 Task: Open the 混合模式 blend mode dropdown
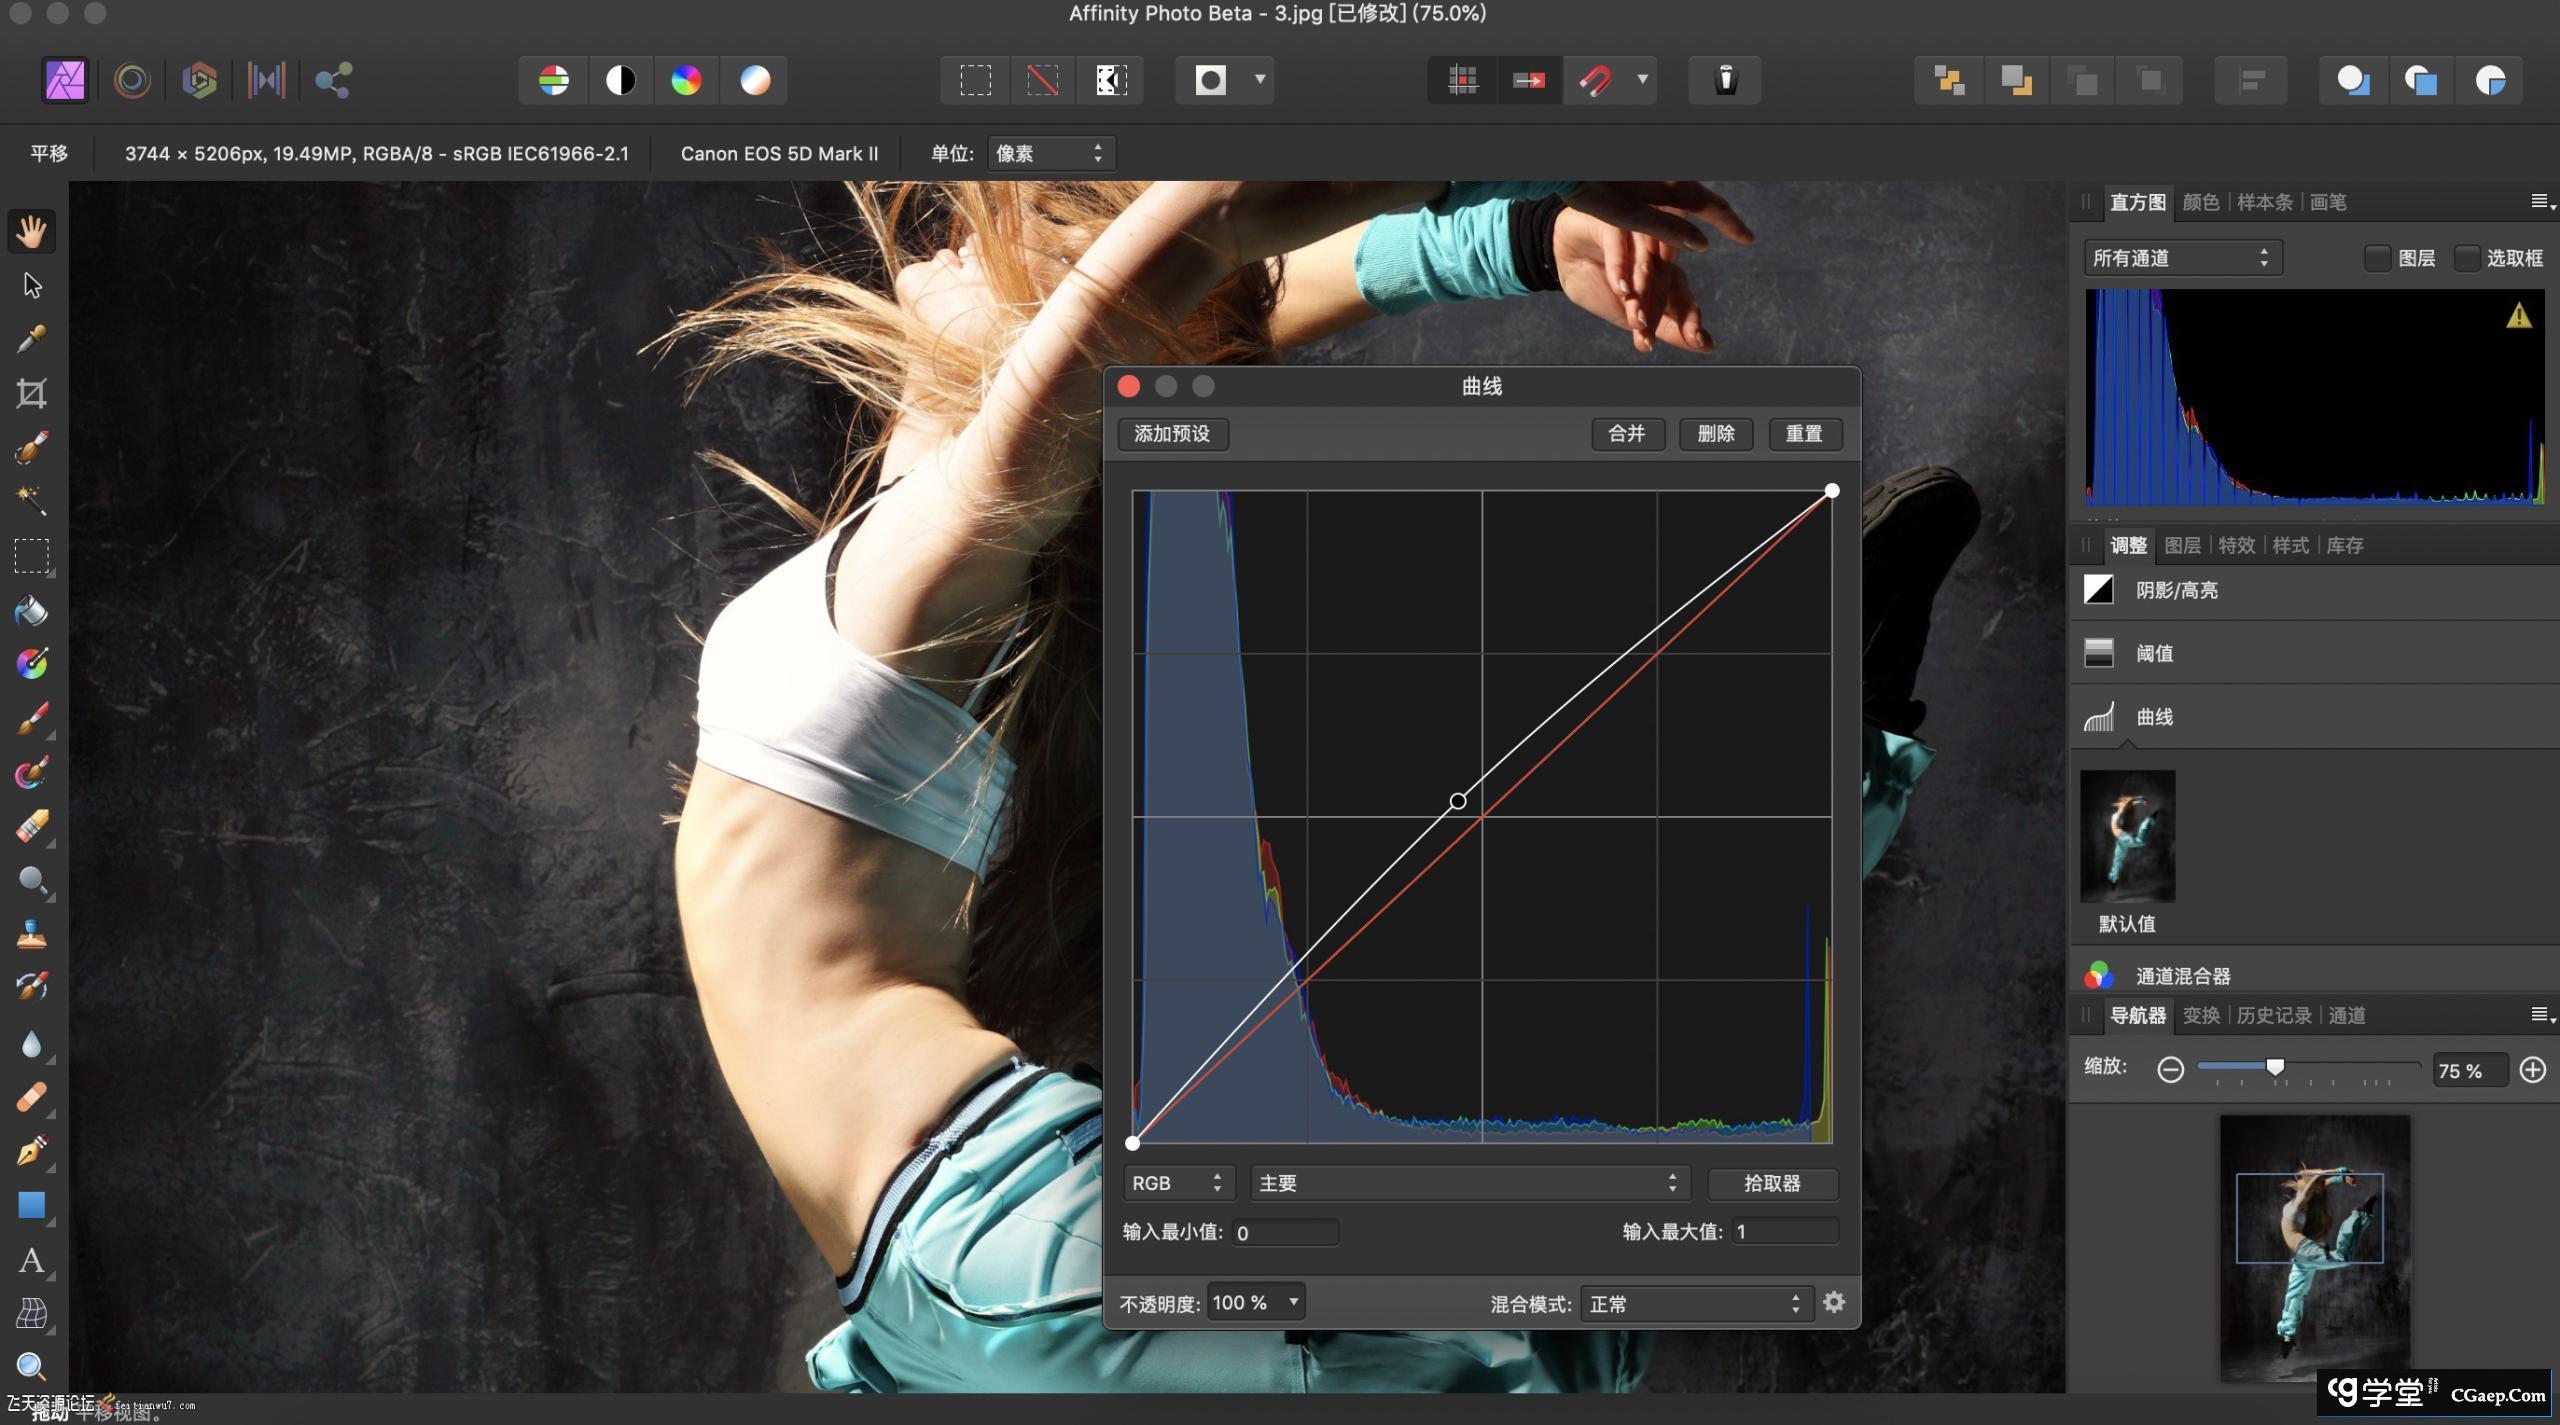[x=1695, y=1303]
